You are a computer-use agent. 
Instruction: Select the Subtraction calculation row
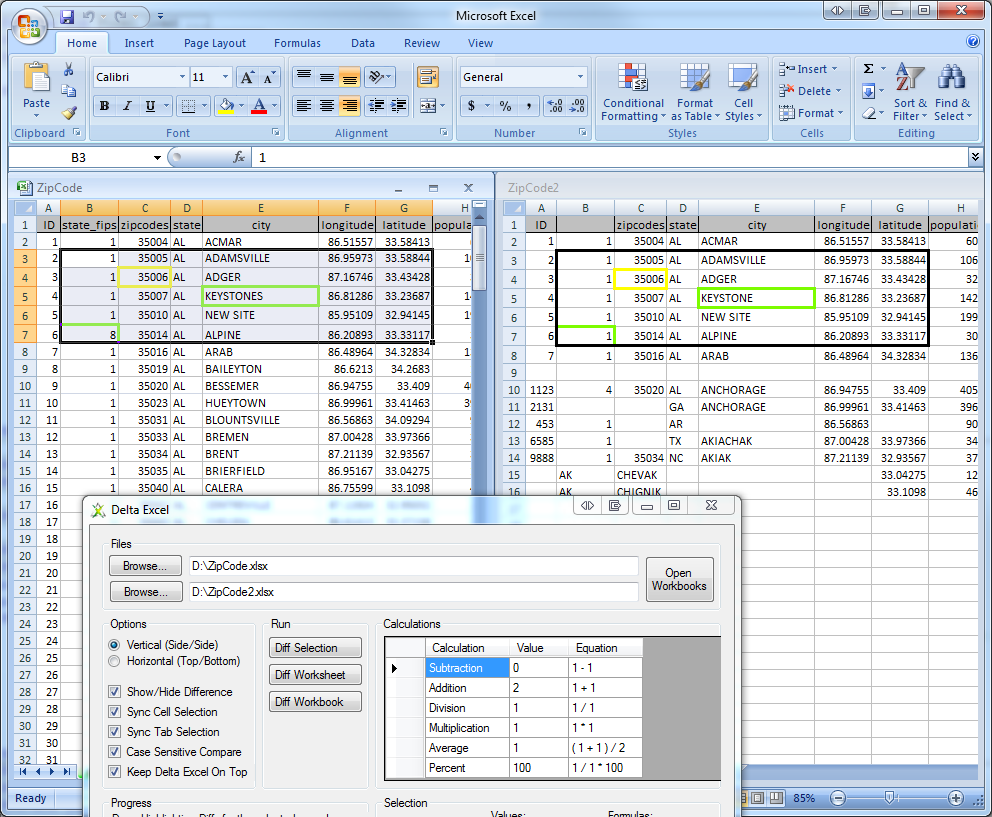click(x=514, y=668)
